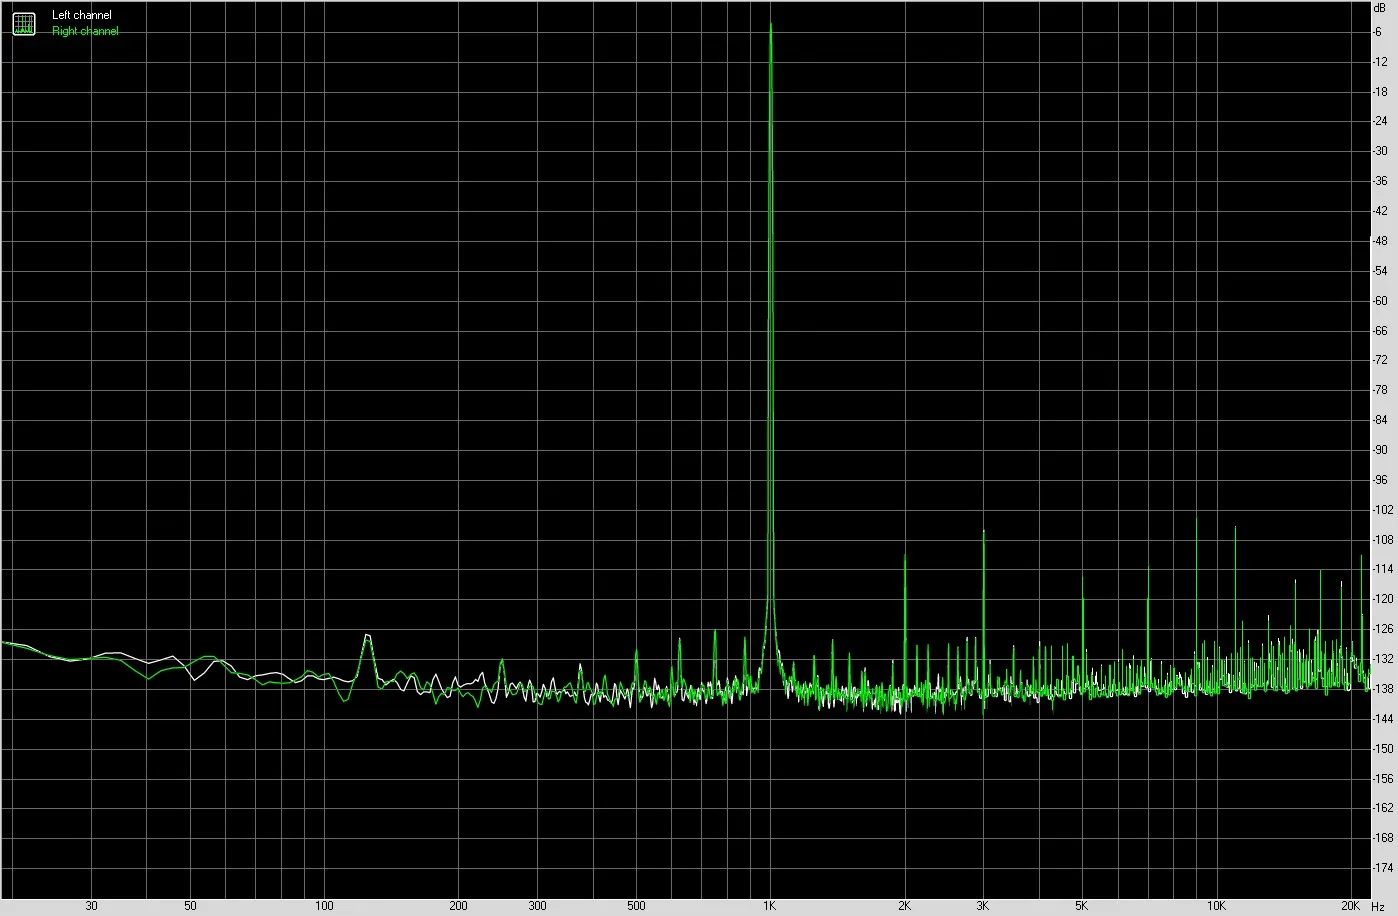Image resolution: width=1398 pixels, height=916 pixels.
Task: Select the Right channel legend label
Action: click(85, 31)
